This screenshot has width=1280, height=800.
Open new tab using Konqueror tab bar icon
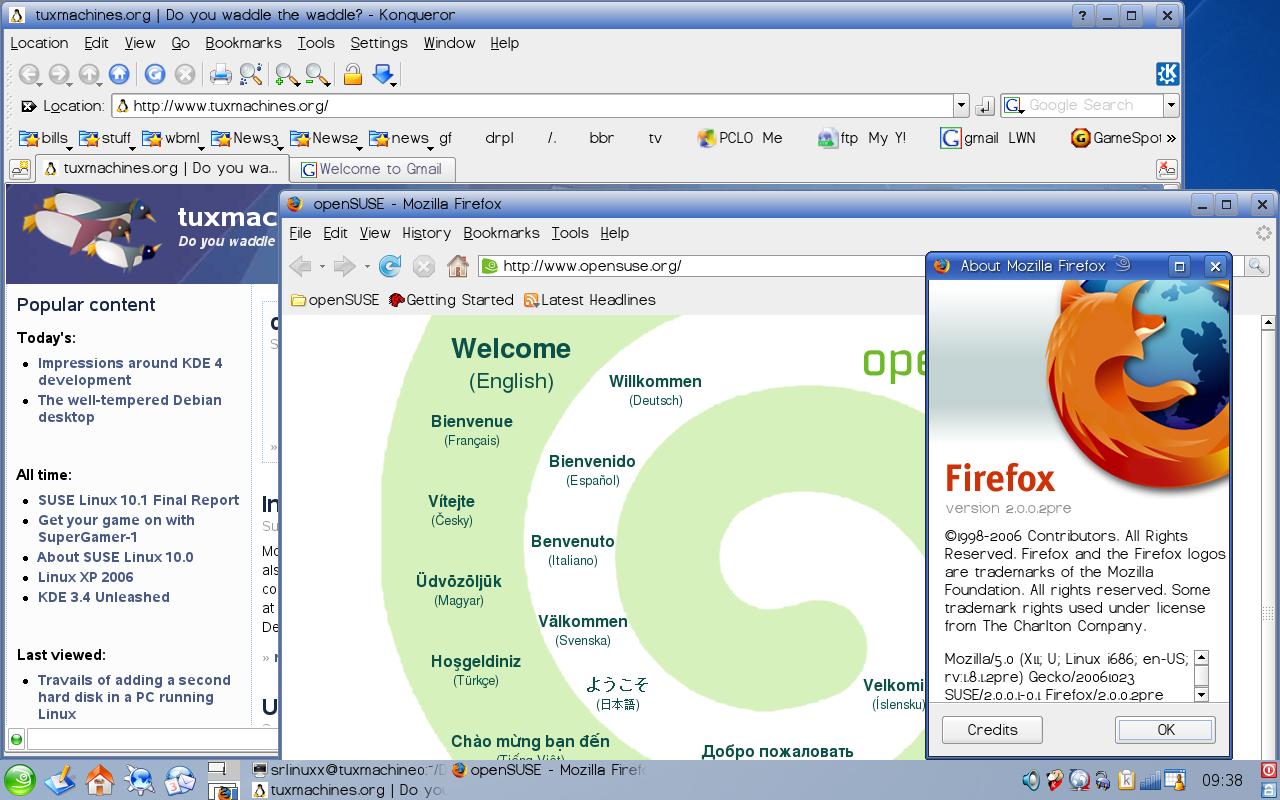pyautogui.click(x=19, y=168)
